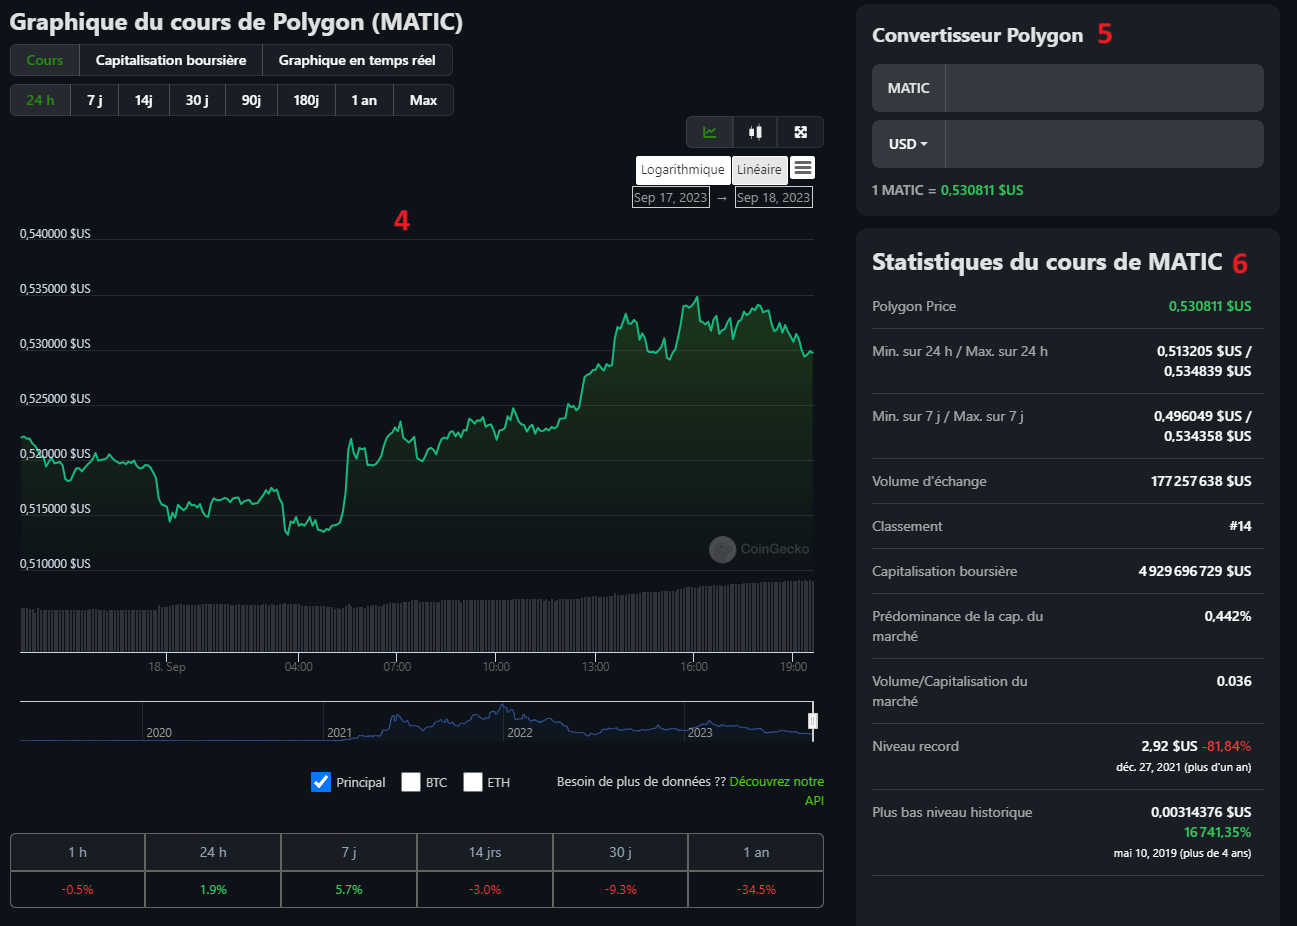Click the 30 j change value -9.3%
1297x926 pixels.
coord(621,889)
